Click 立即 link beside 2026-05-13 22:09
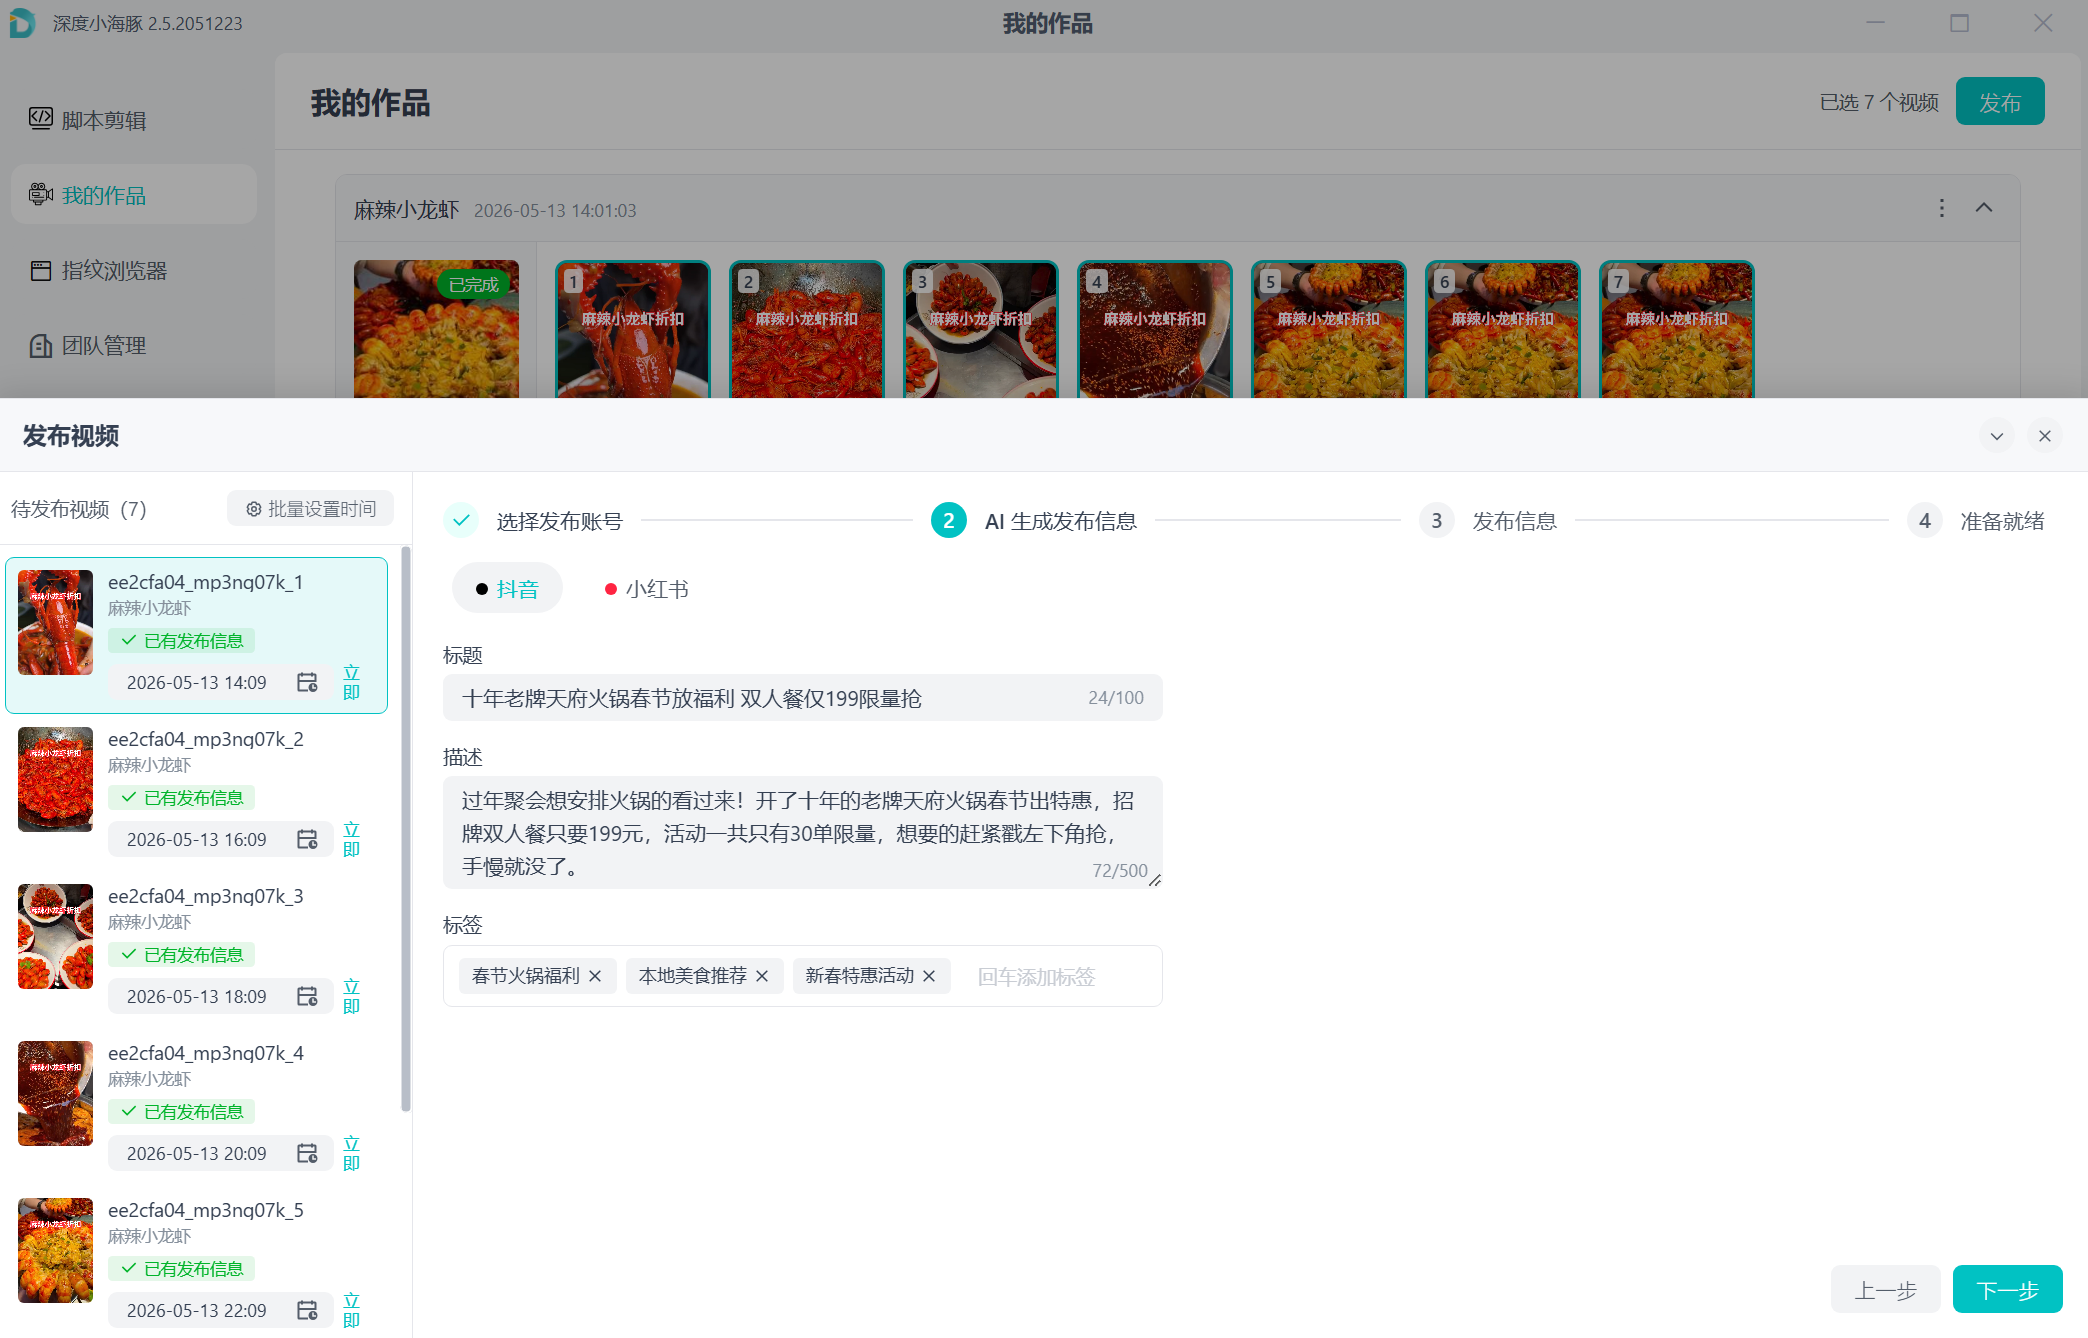 coord(351,1310)
